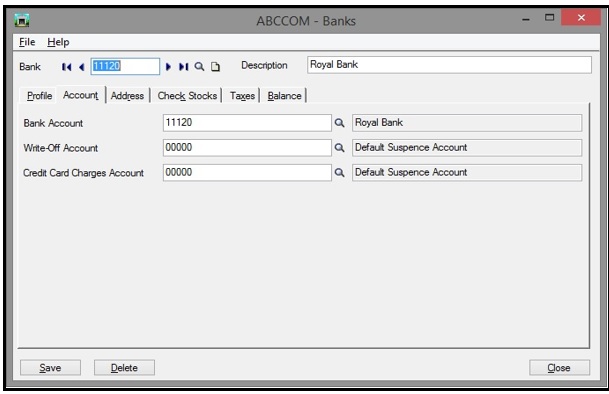This screenshot has width=609, height=394.
Task: Click the Description field Royal Bank
Action: point(449,65)
